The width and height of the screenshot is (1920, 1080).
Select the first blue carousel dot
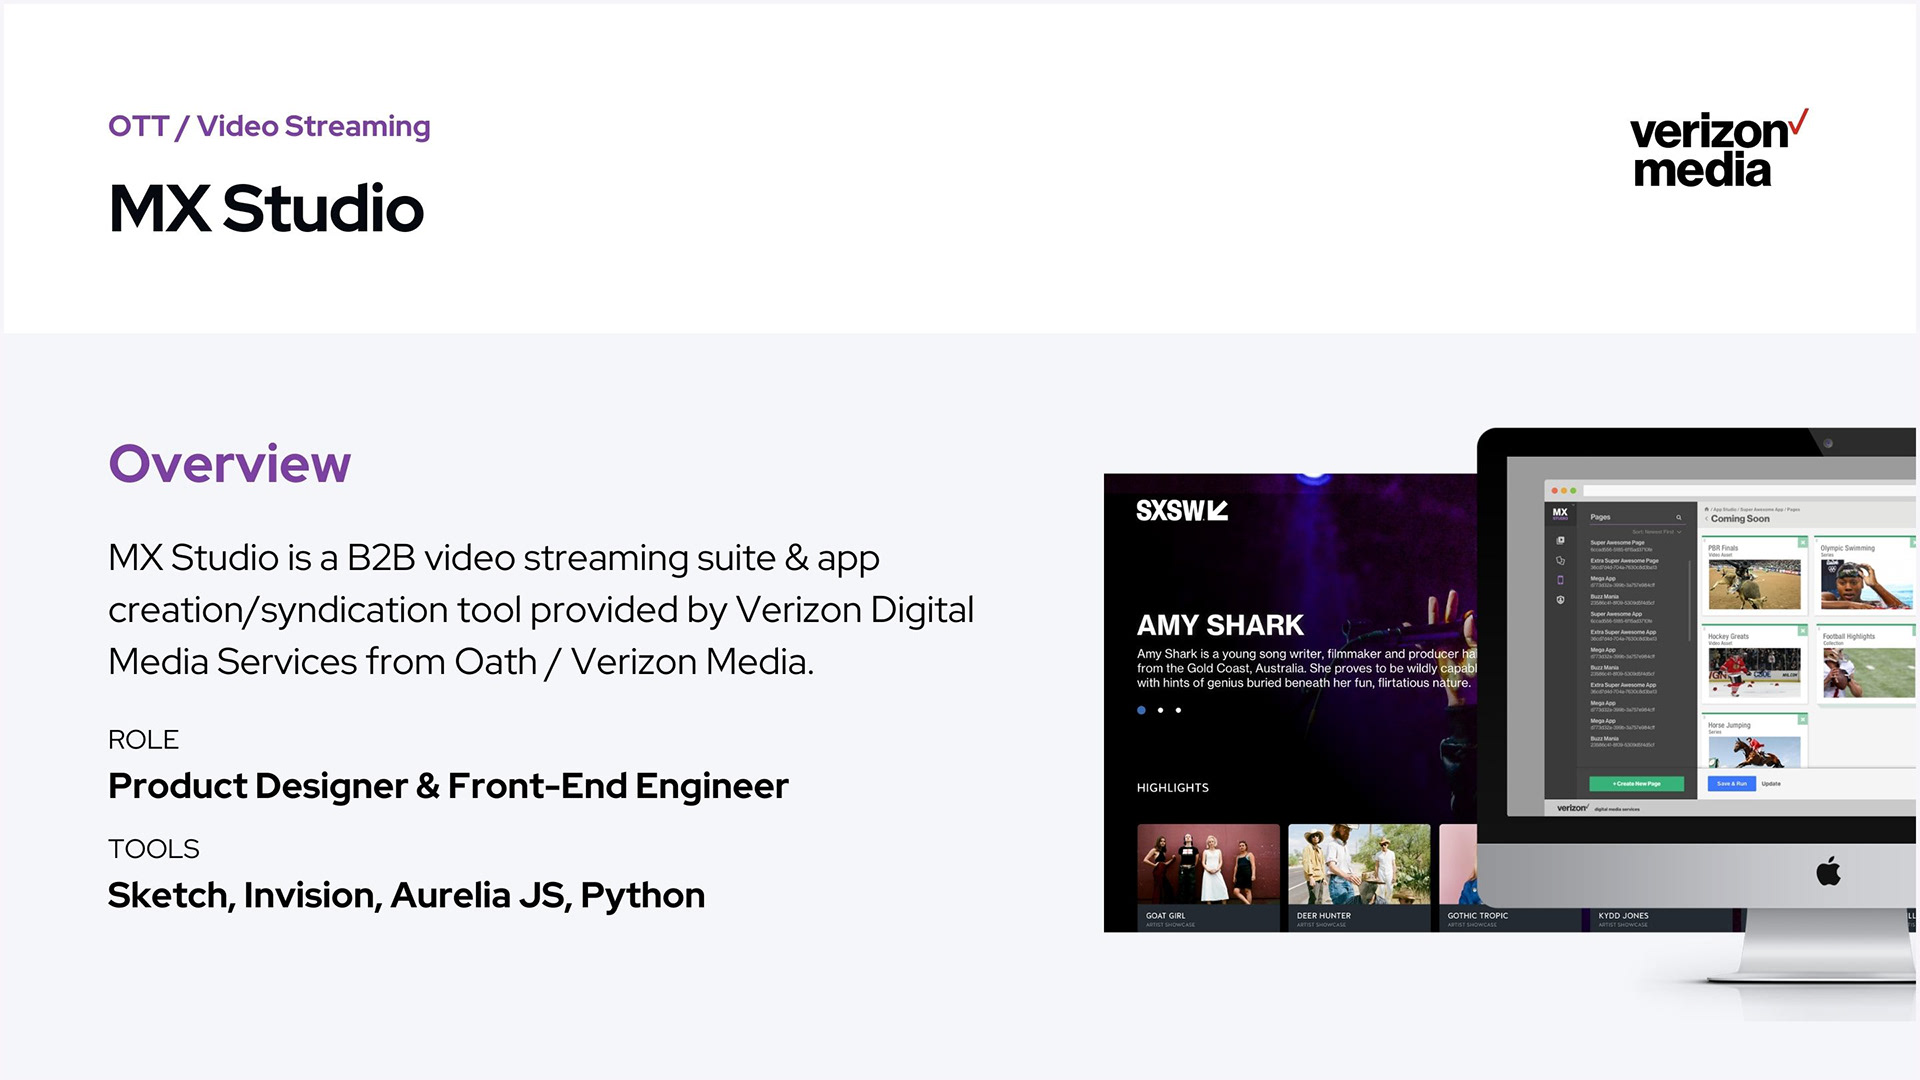[1141, 710]
